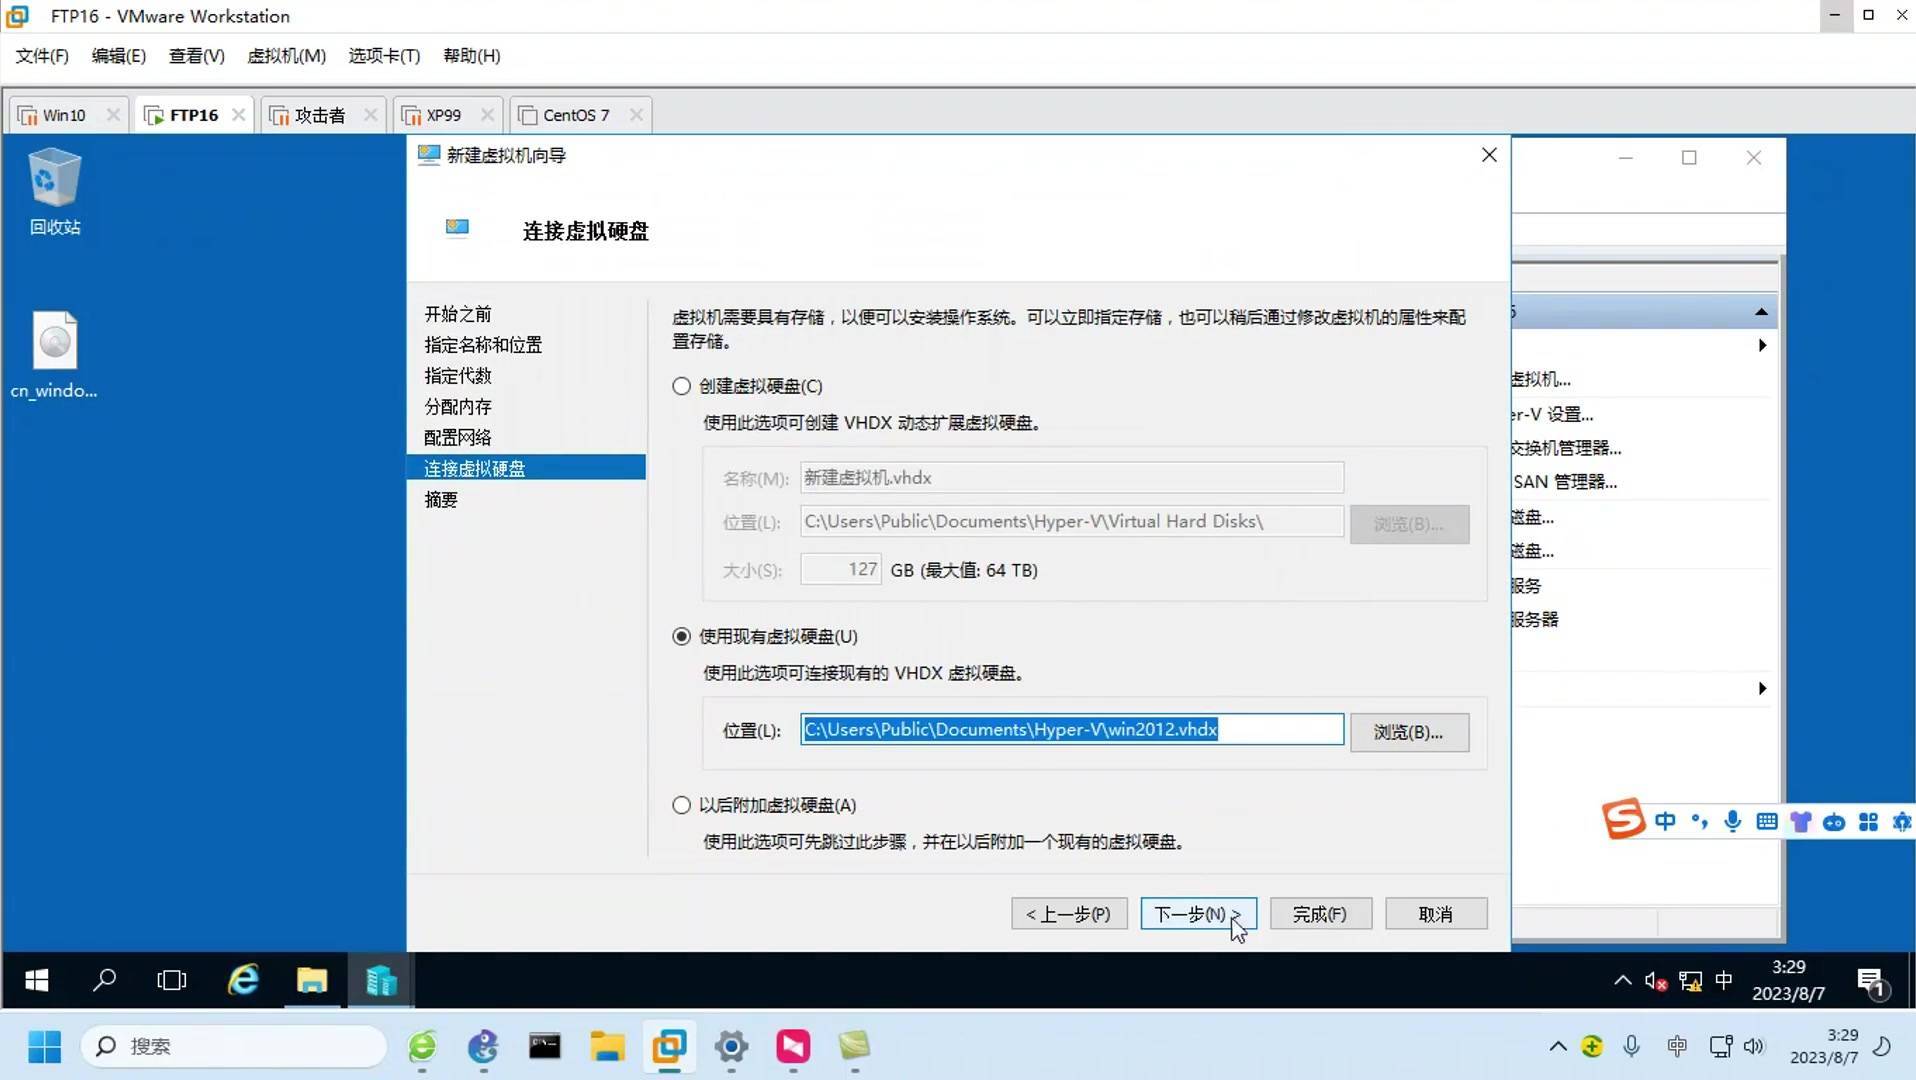
Task: Select the 以后附加虚拟硬盘(A) radio button
Action: [x=681, y=805]
